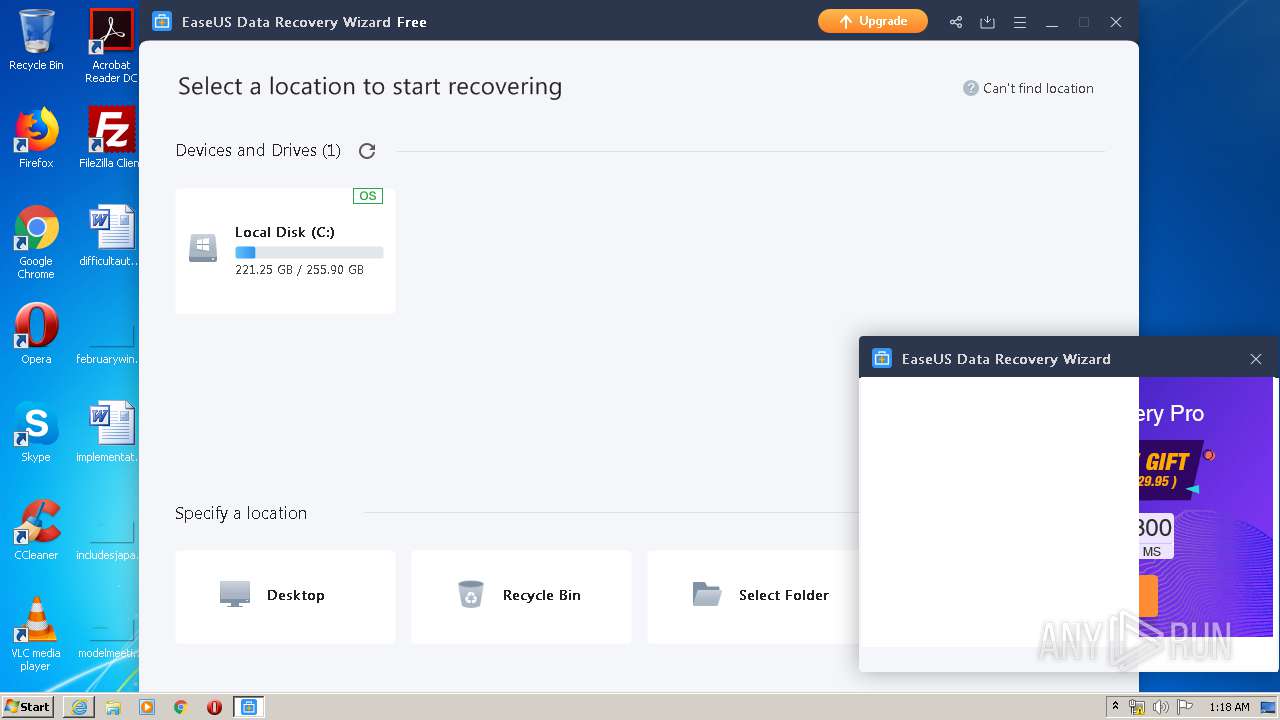Open FileZilla Client desktop shortcut
The height and width of the screenshot is (720, 1280).
point(111,138)
